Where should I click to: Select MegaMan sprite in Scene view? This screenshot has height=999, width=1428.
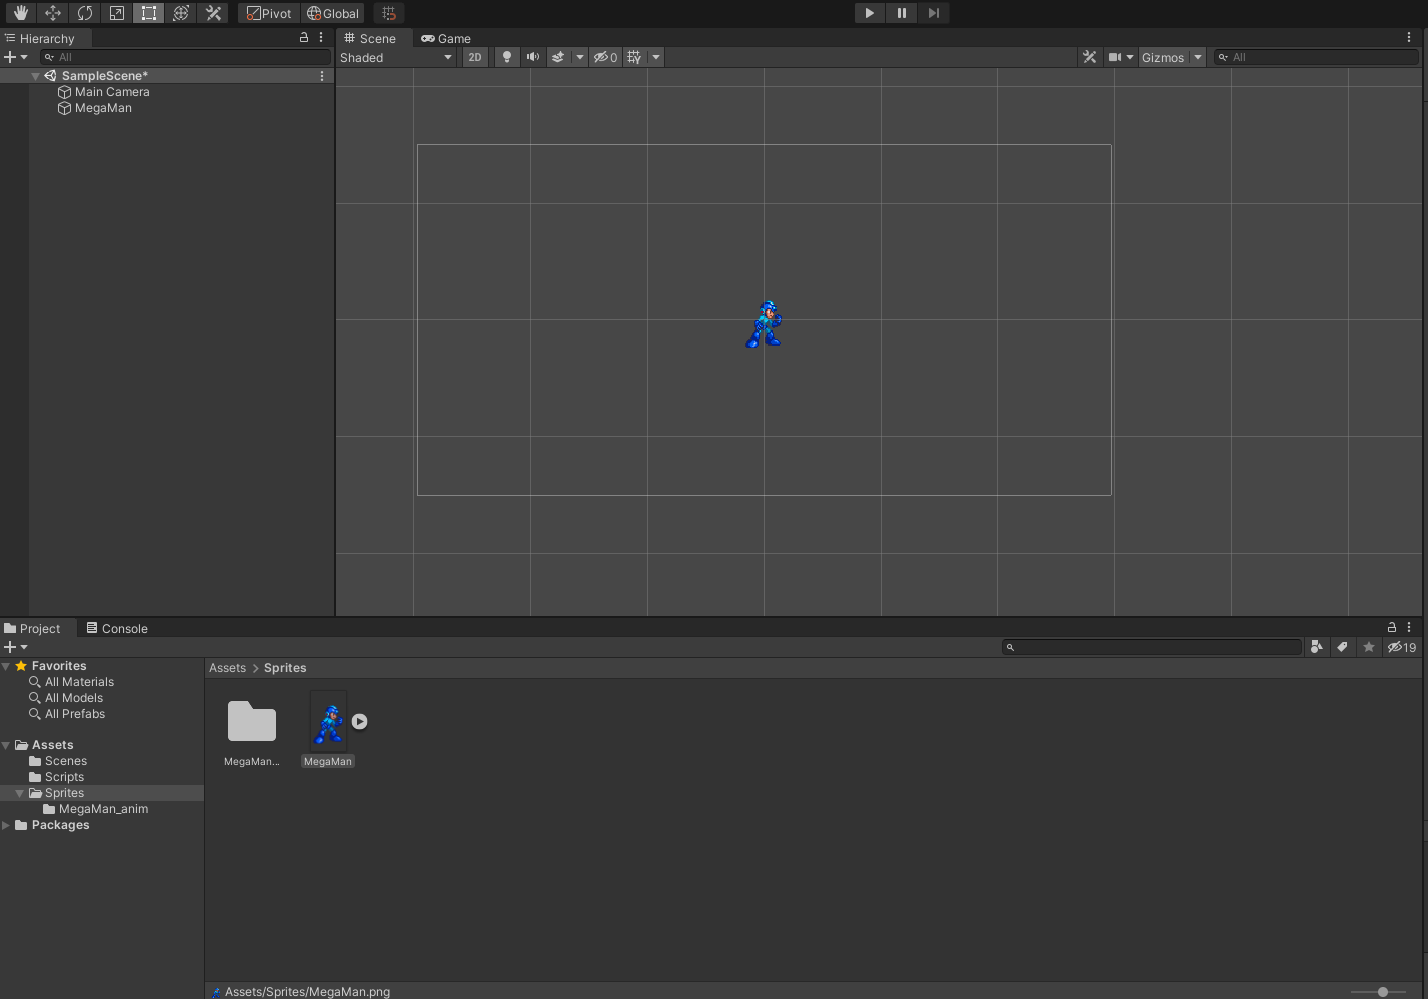pyautogui.click(x=764, y=324)
